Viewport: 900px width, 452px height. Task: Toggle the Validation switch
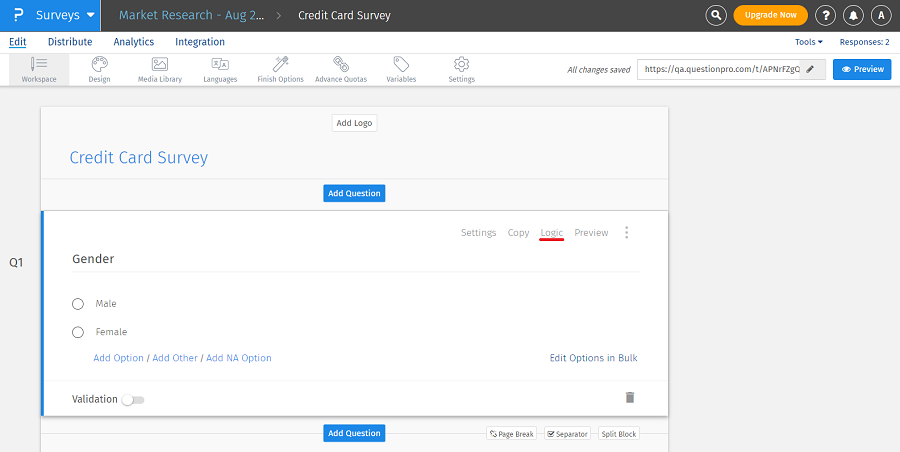(x=133, y=400)
